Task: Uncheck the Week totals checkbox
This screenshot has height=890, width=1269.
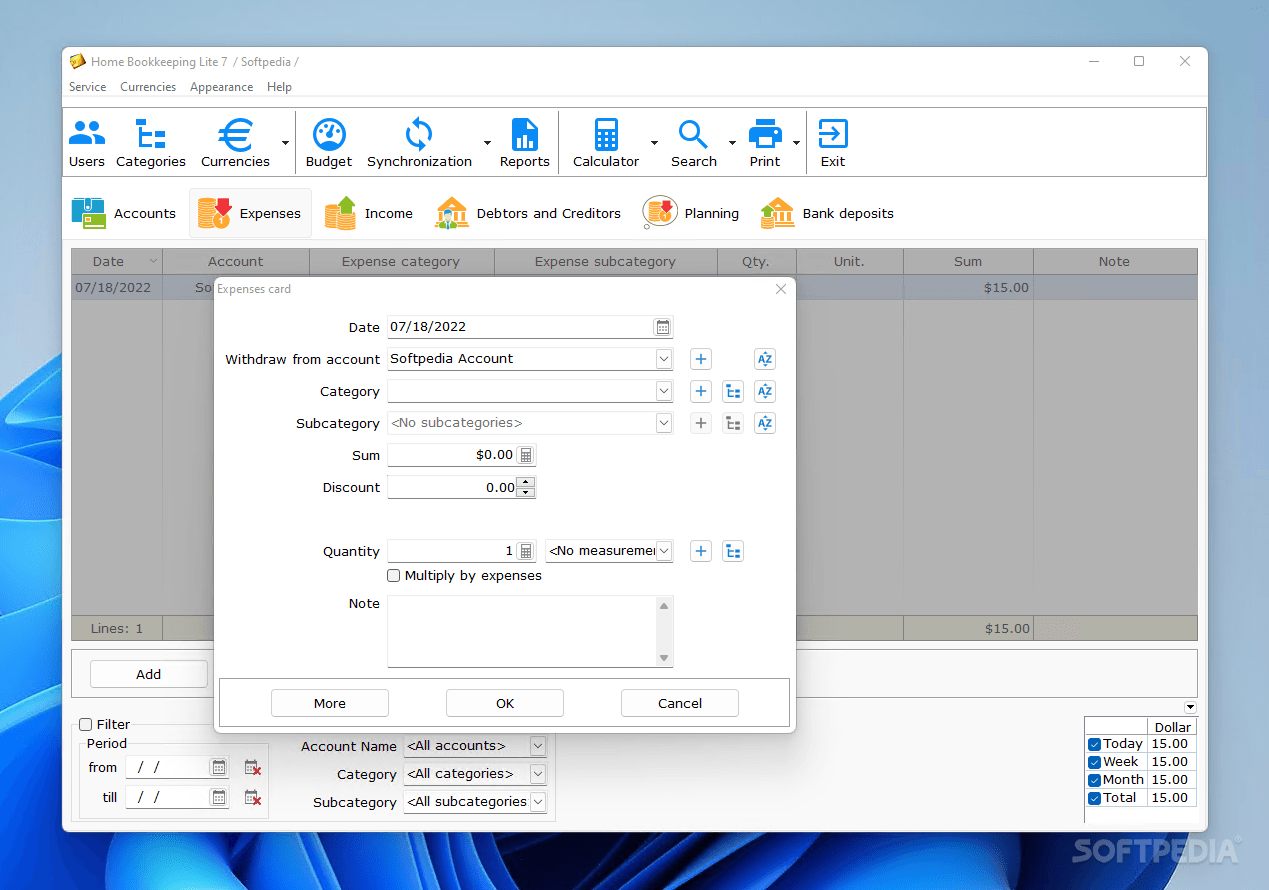Action: coord(1094,762)
